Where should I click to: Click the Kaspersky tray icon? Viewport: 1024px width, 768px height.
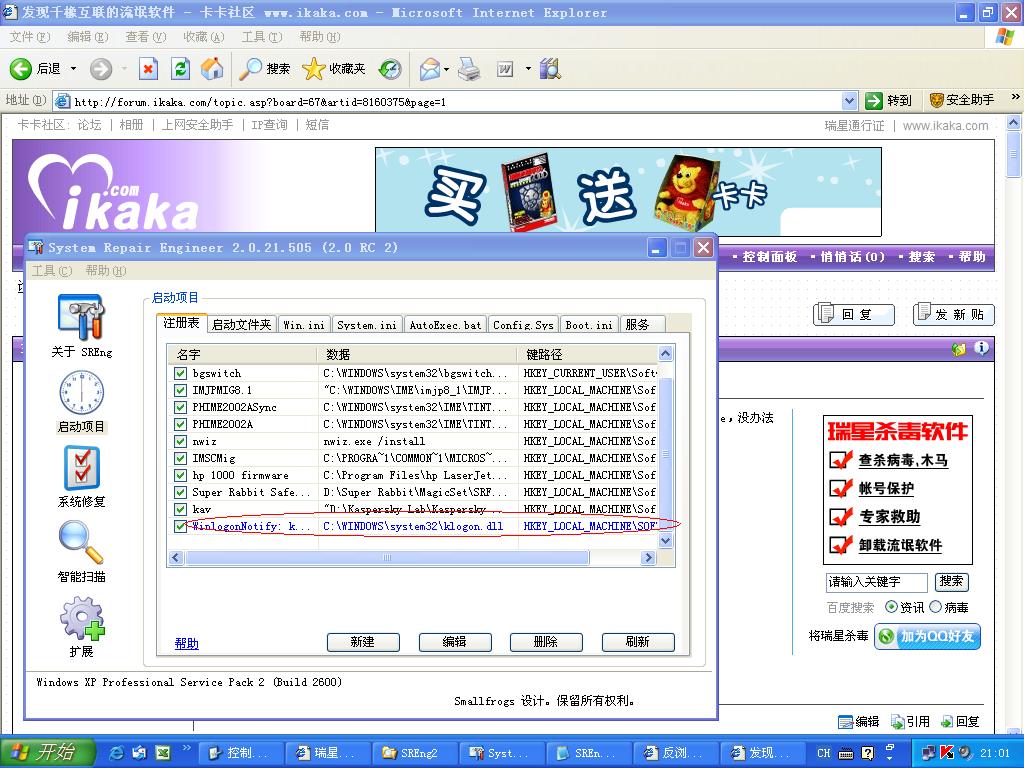[x=947, y=753]
